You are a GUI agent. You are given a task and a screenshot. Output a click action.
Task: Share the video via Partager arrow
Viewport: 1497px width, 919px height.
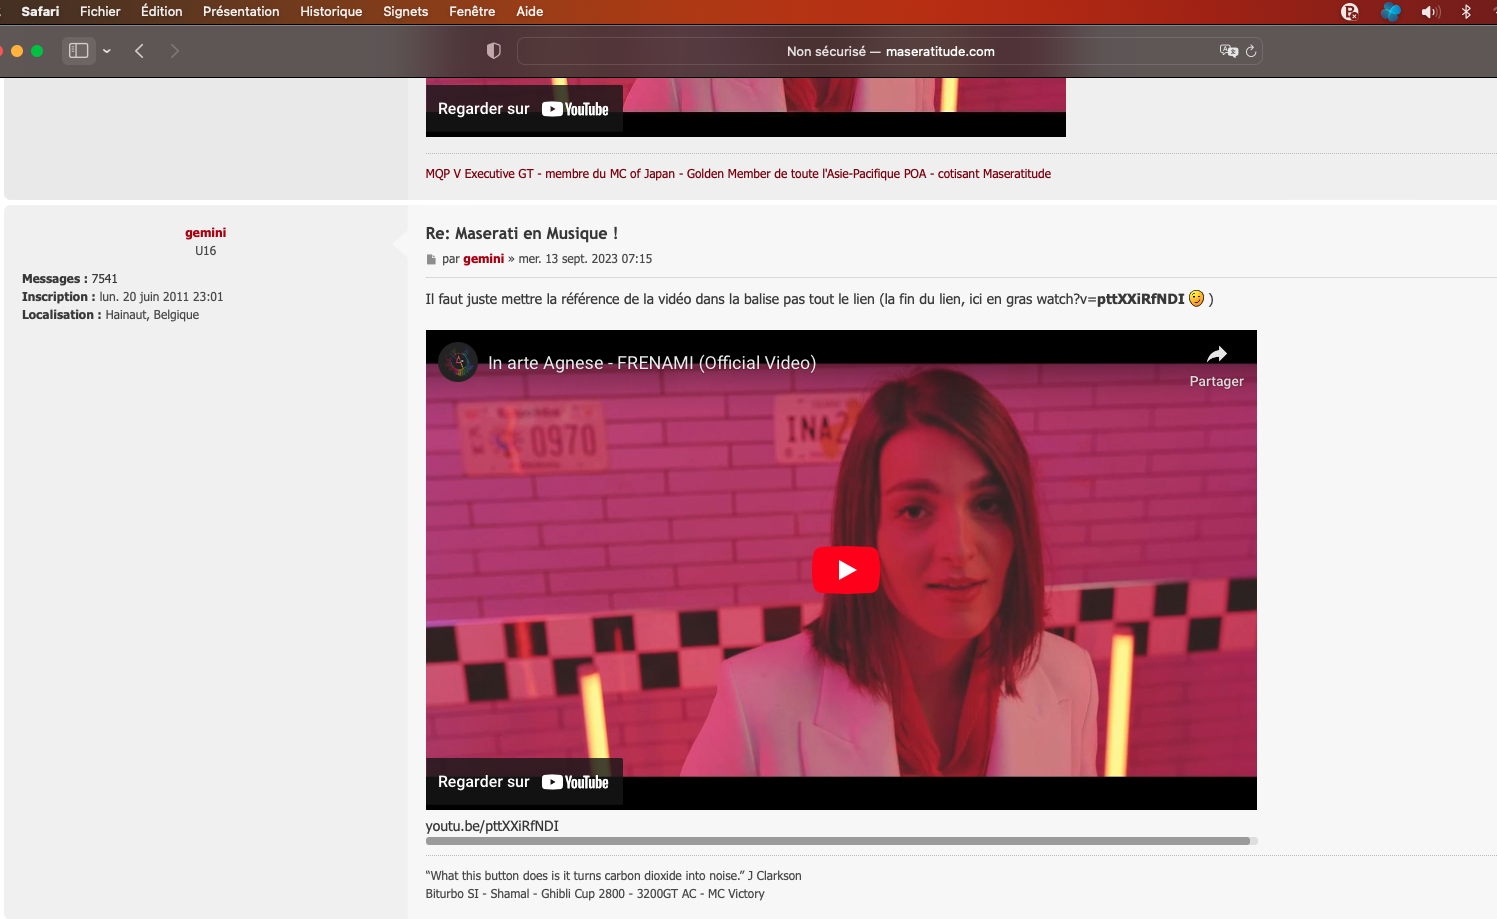pos(1216,355)
